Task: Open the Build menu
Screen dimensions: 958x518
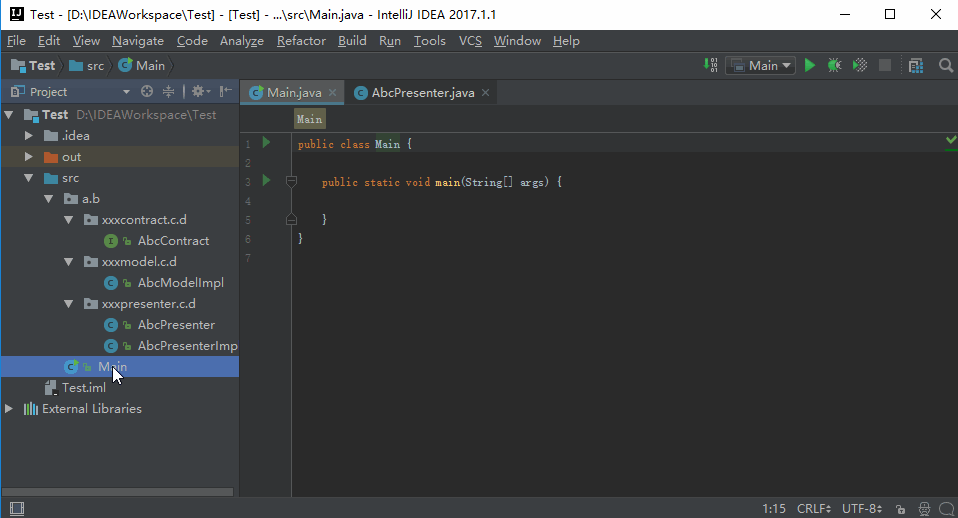Action: click(353, 41)
